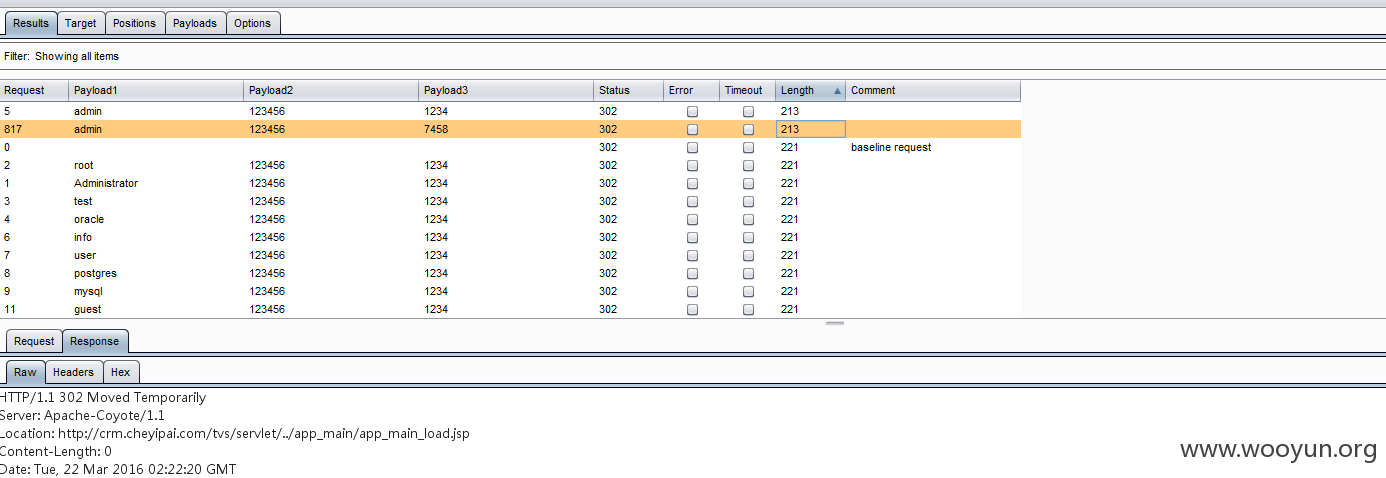Select the 'root' payload row
Image resolution: width=1386 pixels, height=478 pixels.
510,165
